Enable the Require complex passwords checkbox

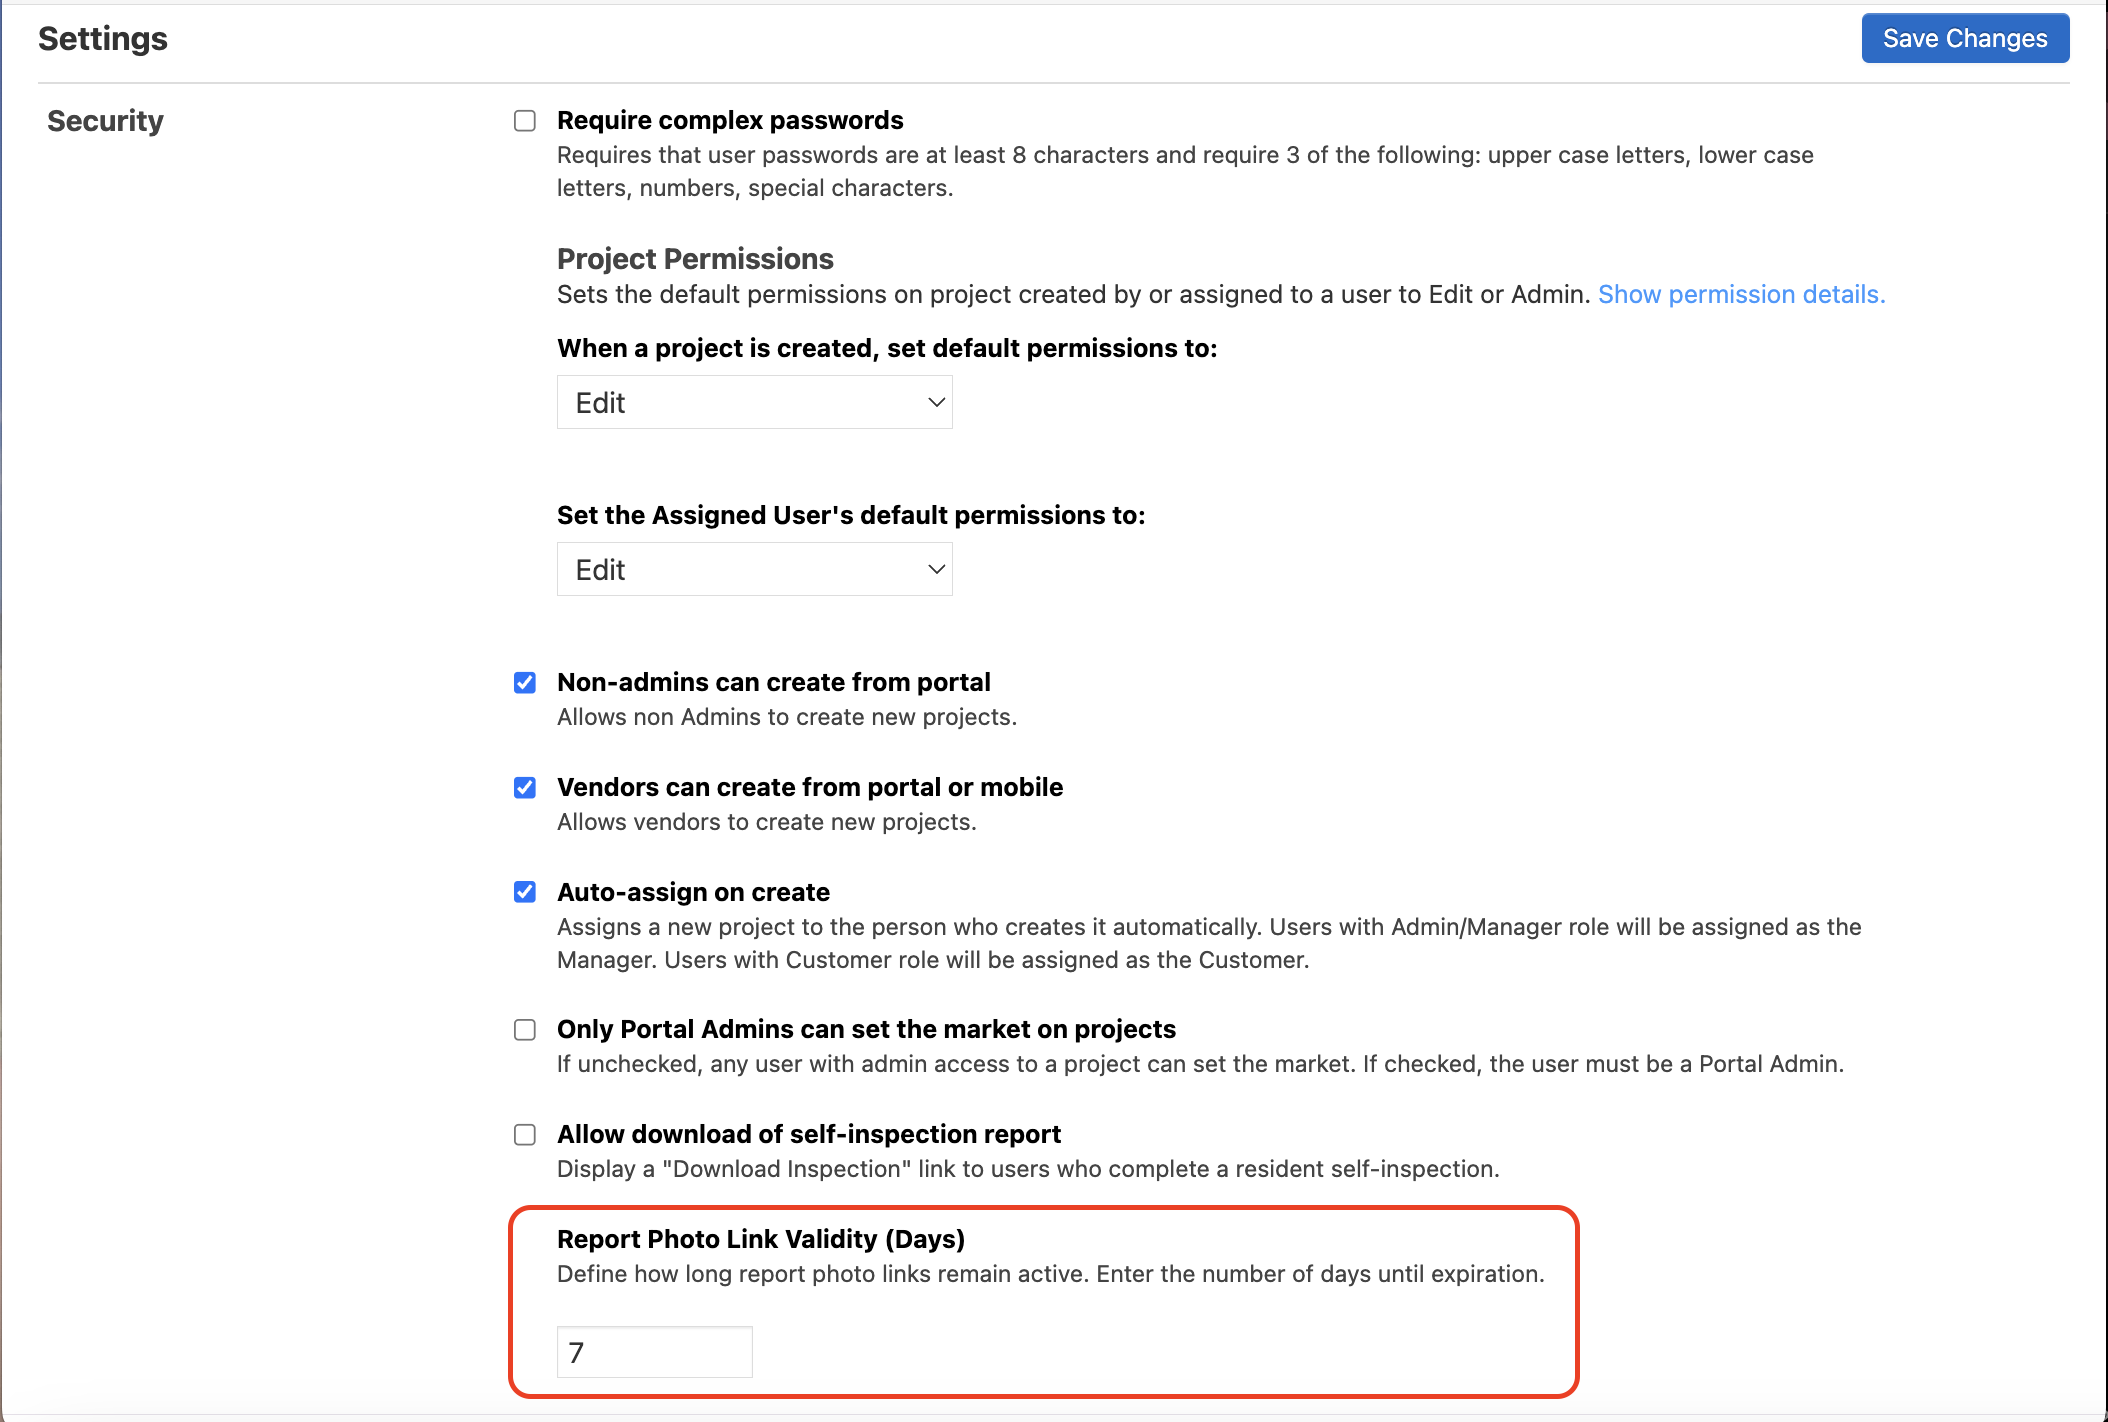coord(525,121)
